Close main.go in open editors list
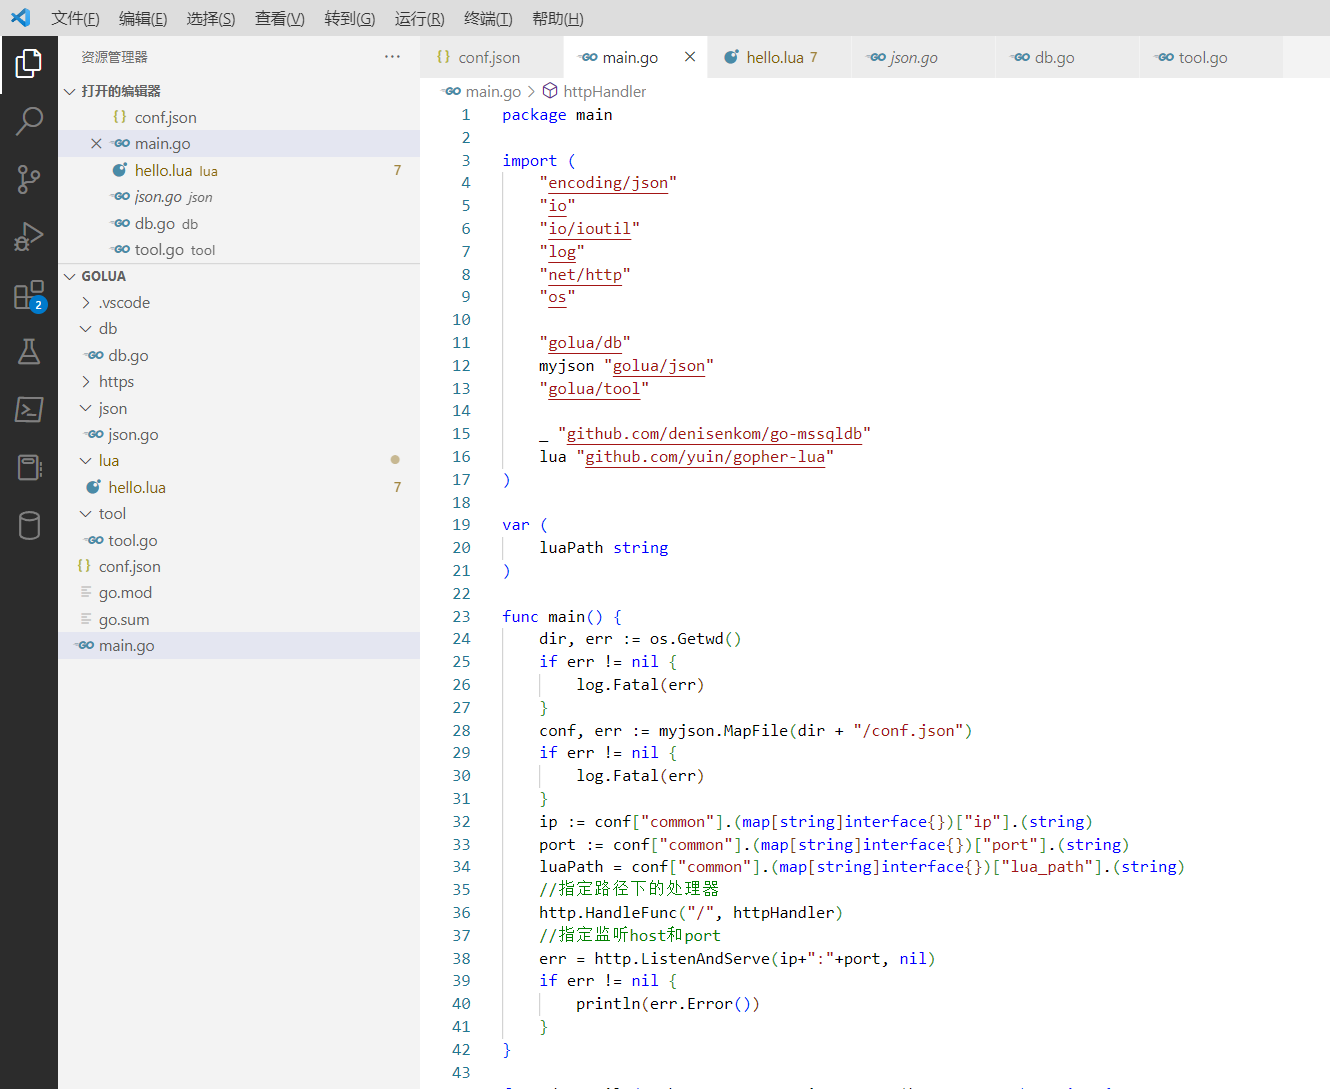 click(x=96, y=144)
